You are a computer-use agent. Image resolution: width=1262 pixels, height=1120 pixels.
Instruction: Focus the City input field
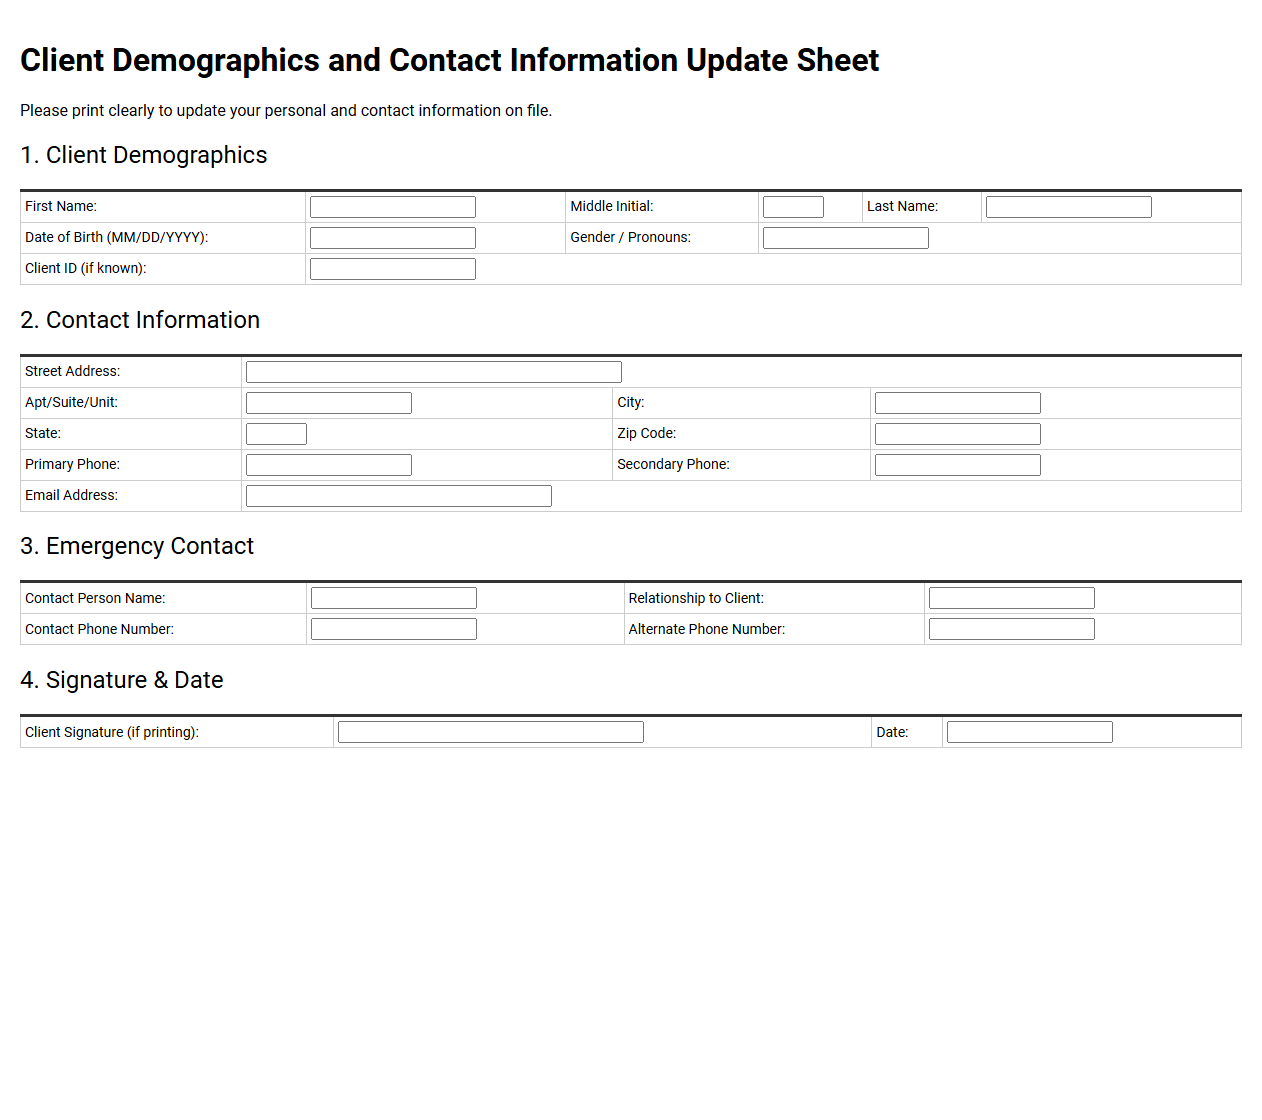pos(958,403)
